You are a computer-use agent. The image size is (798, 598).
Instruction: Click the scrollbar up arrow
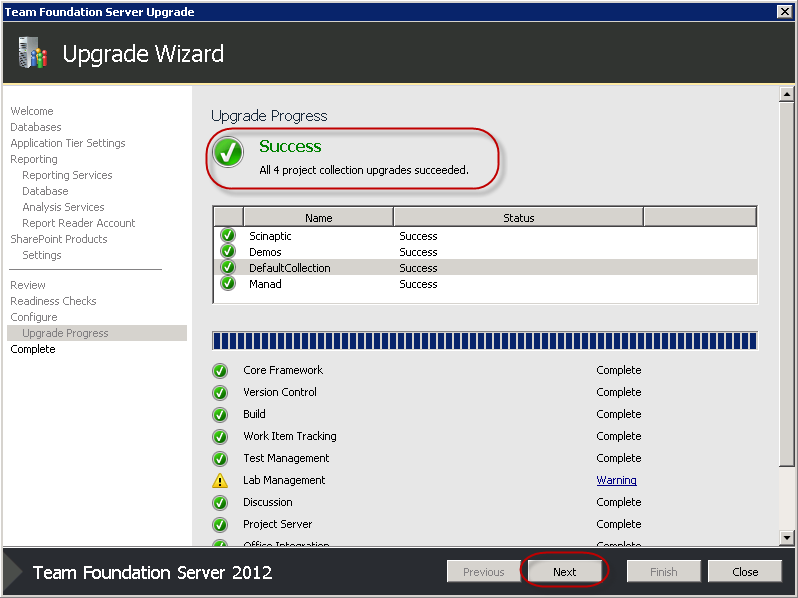[x=786, y=95]
